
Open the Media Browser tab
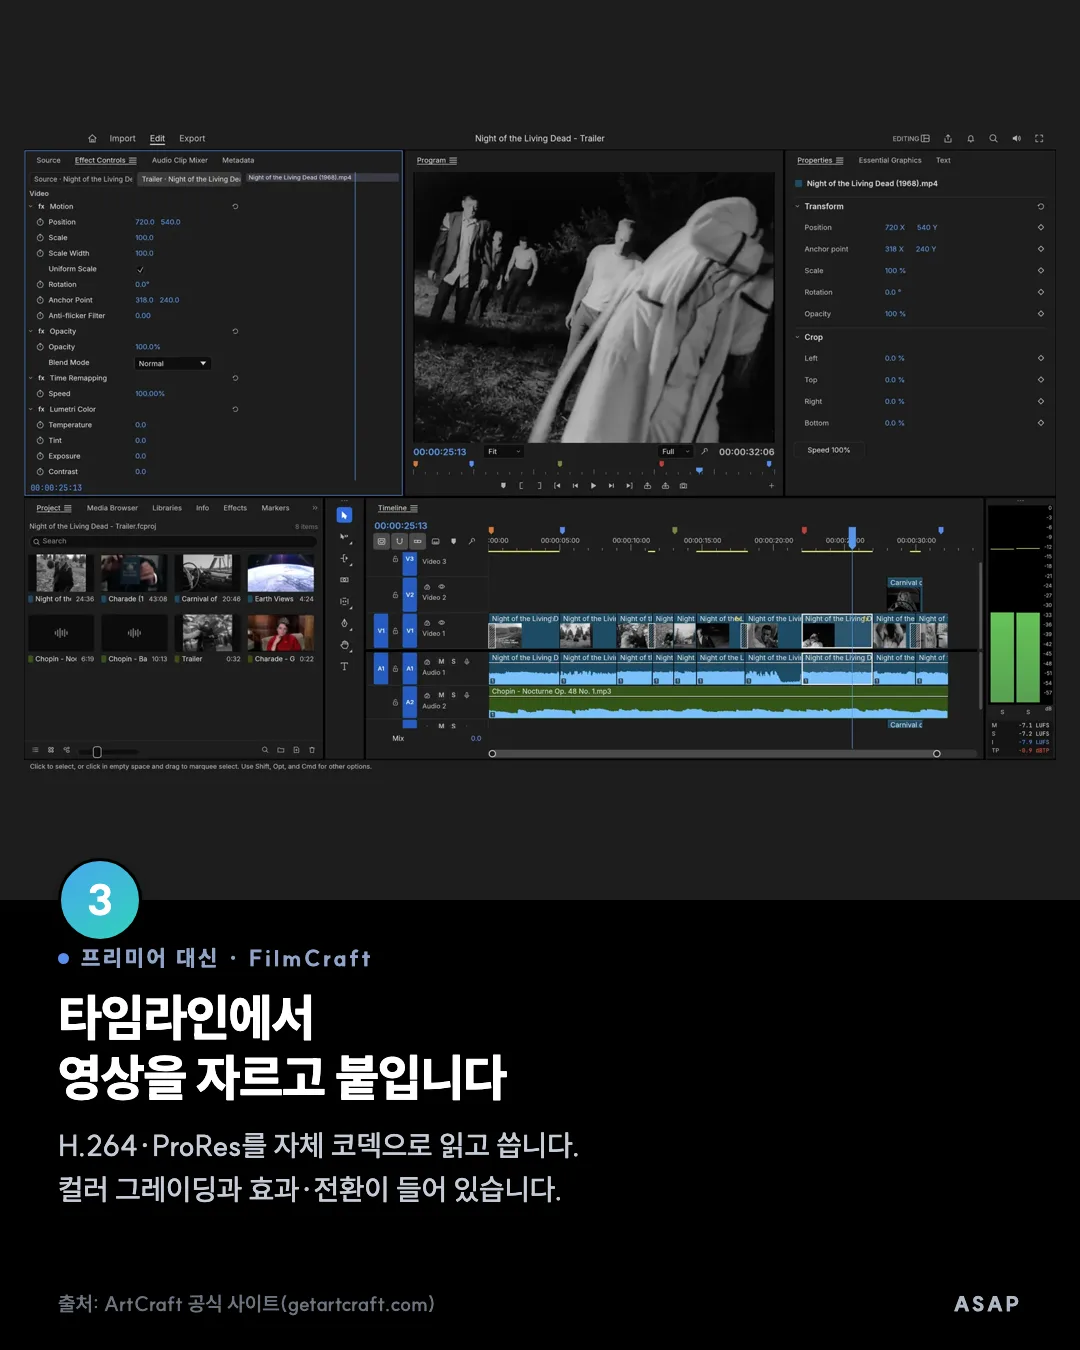[x=112, y=508]
